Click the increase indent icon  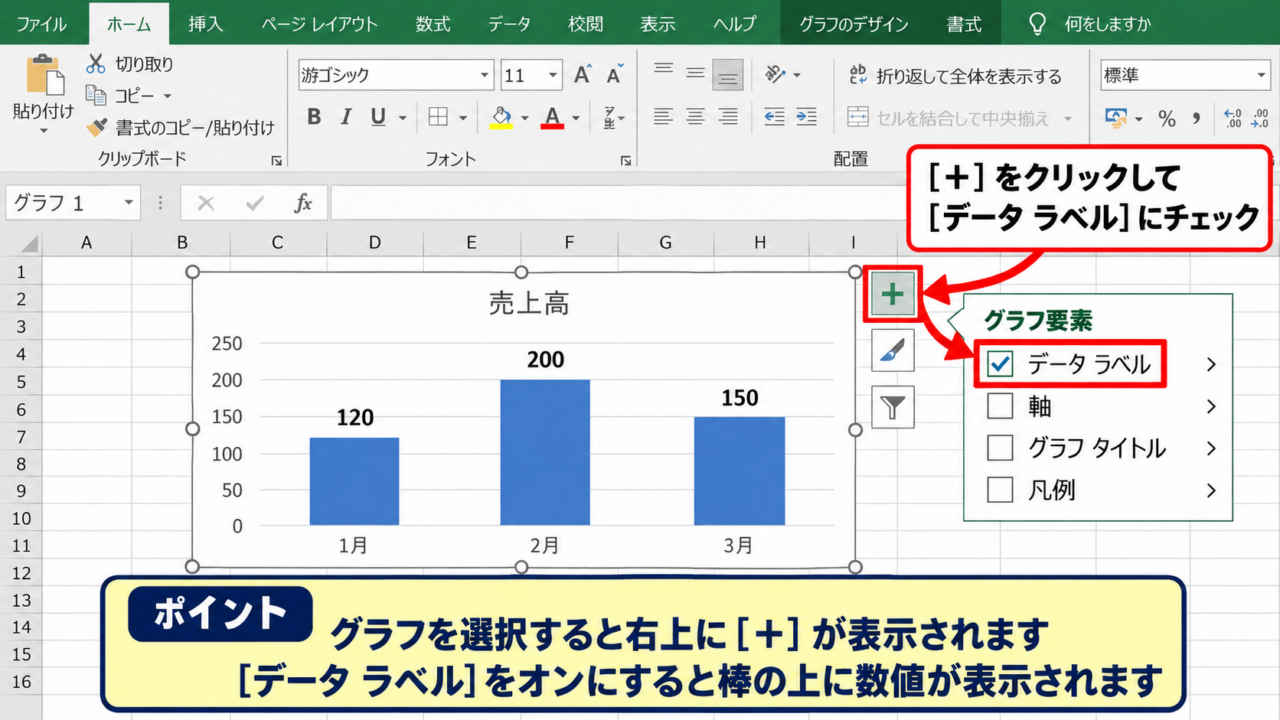[806, 117]
